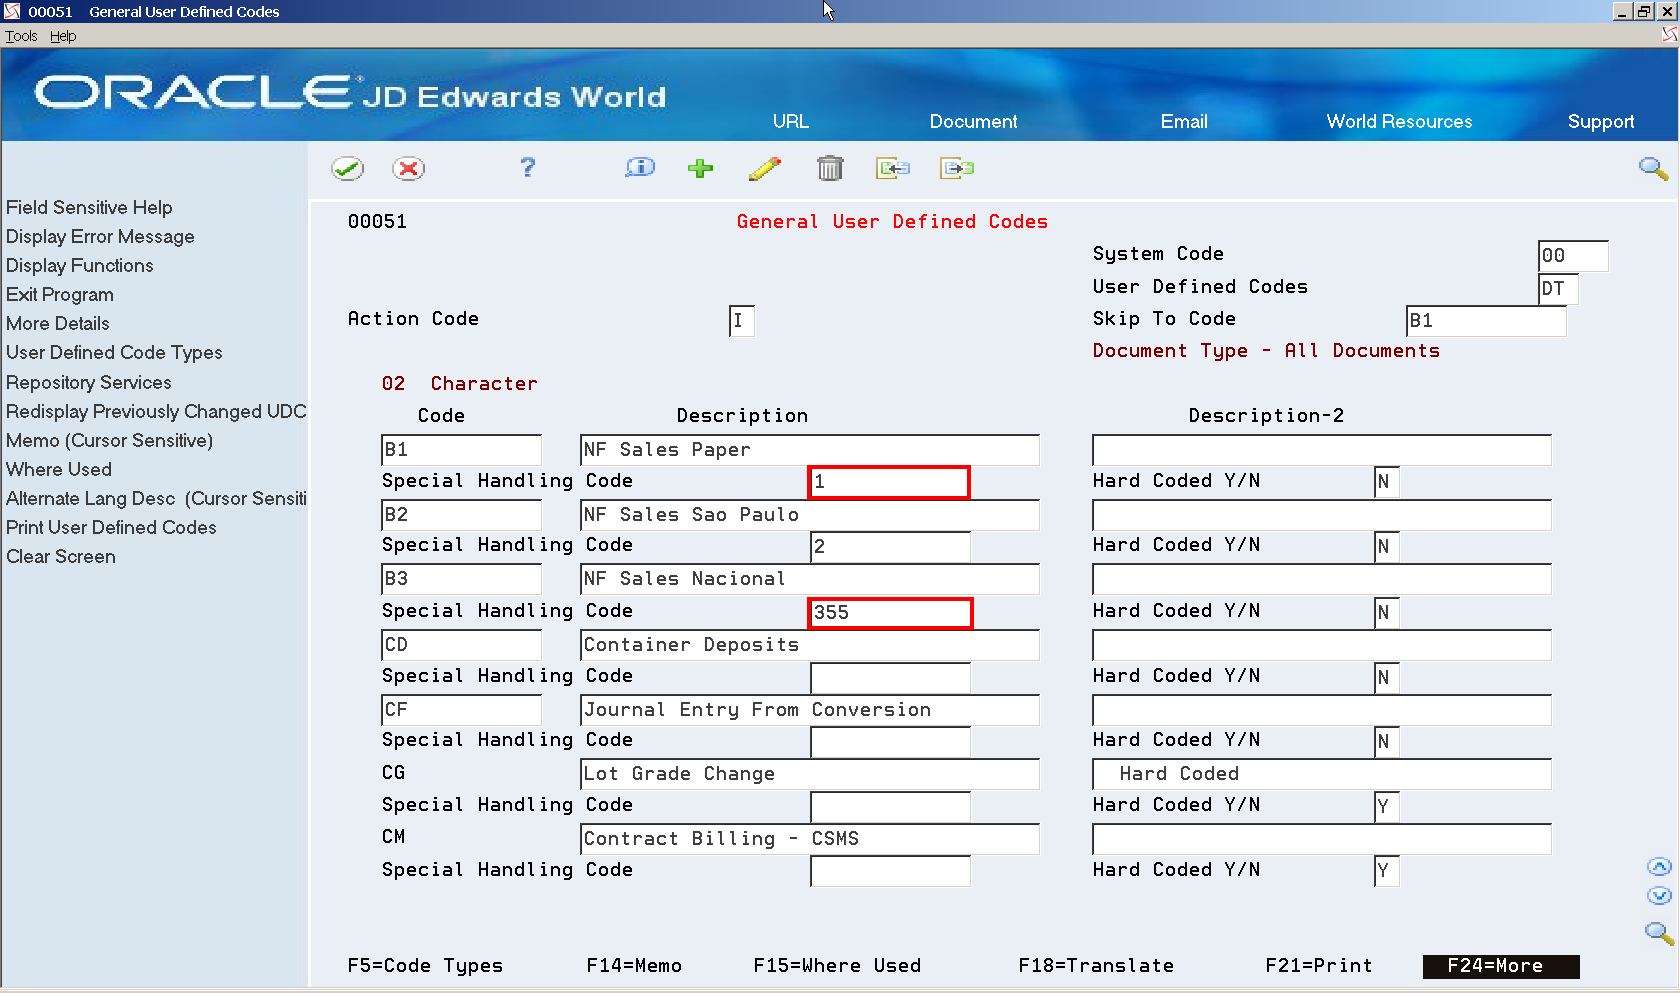Select Field Sensitive Help in the sidebar

click(89, 207)
